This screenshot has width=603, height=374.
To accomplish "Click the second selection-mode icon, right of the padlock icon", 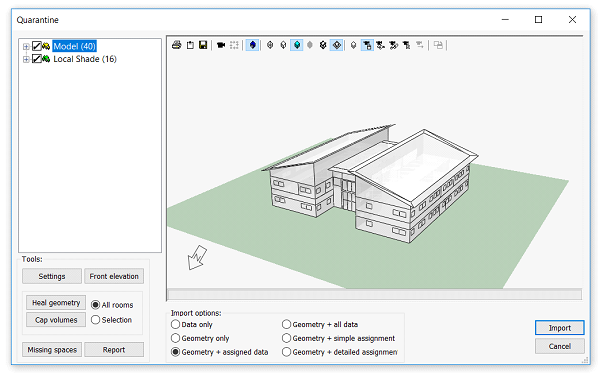I will [x=380, y=45].
